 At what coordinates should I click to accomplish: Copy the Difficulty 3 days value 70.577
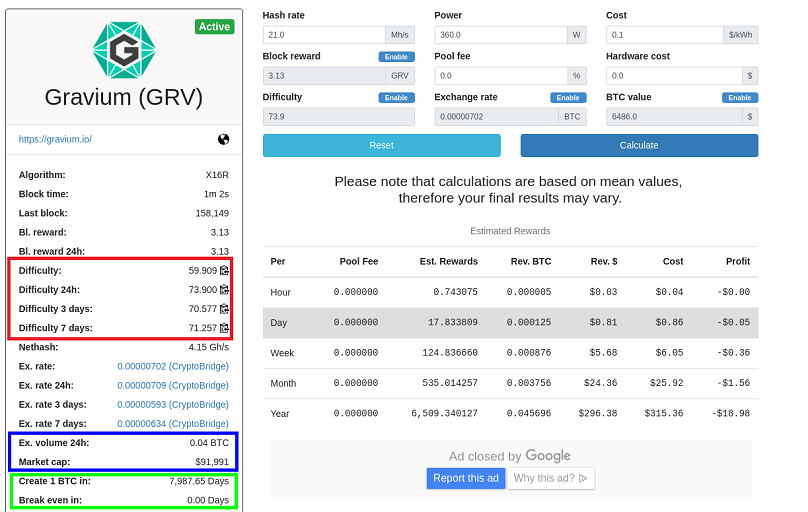pyautogui.click(x=224, y=309)
